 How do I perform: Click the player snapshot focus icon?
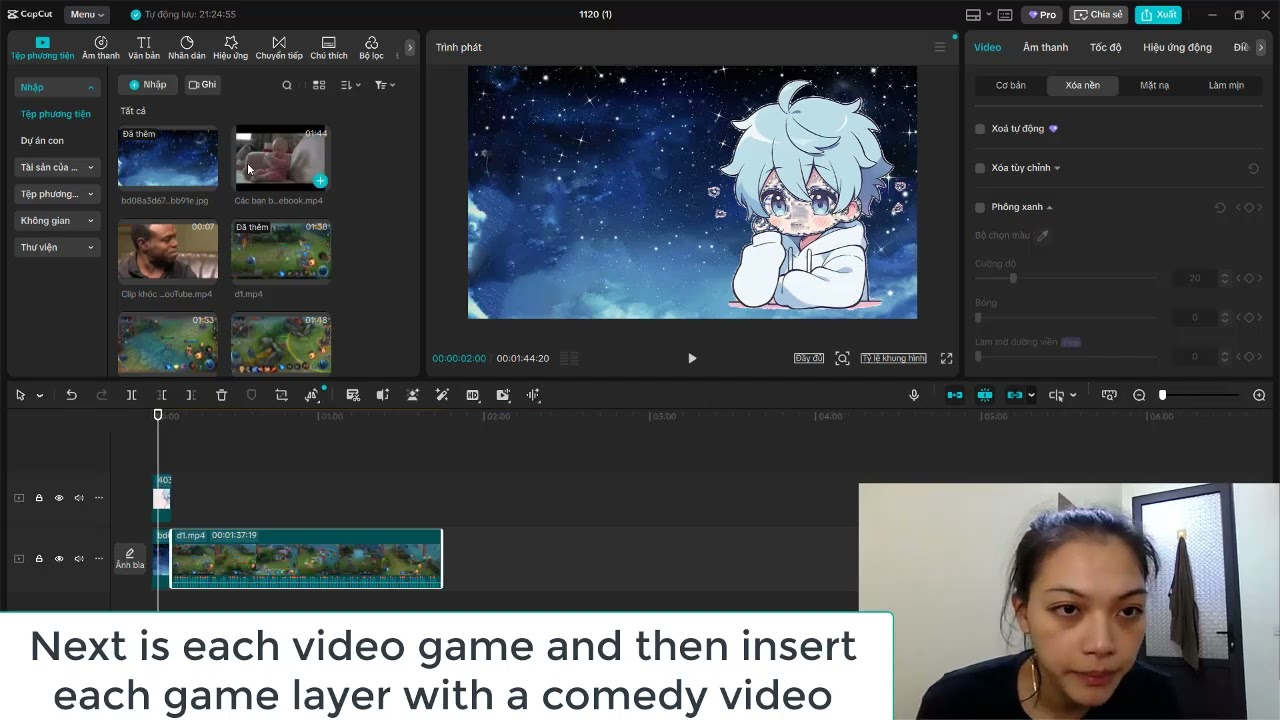point(842,358)
